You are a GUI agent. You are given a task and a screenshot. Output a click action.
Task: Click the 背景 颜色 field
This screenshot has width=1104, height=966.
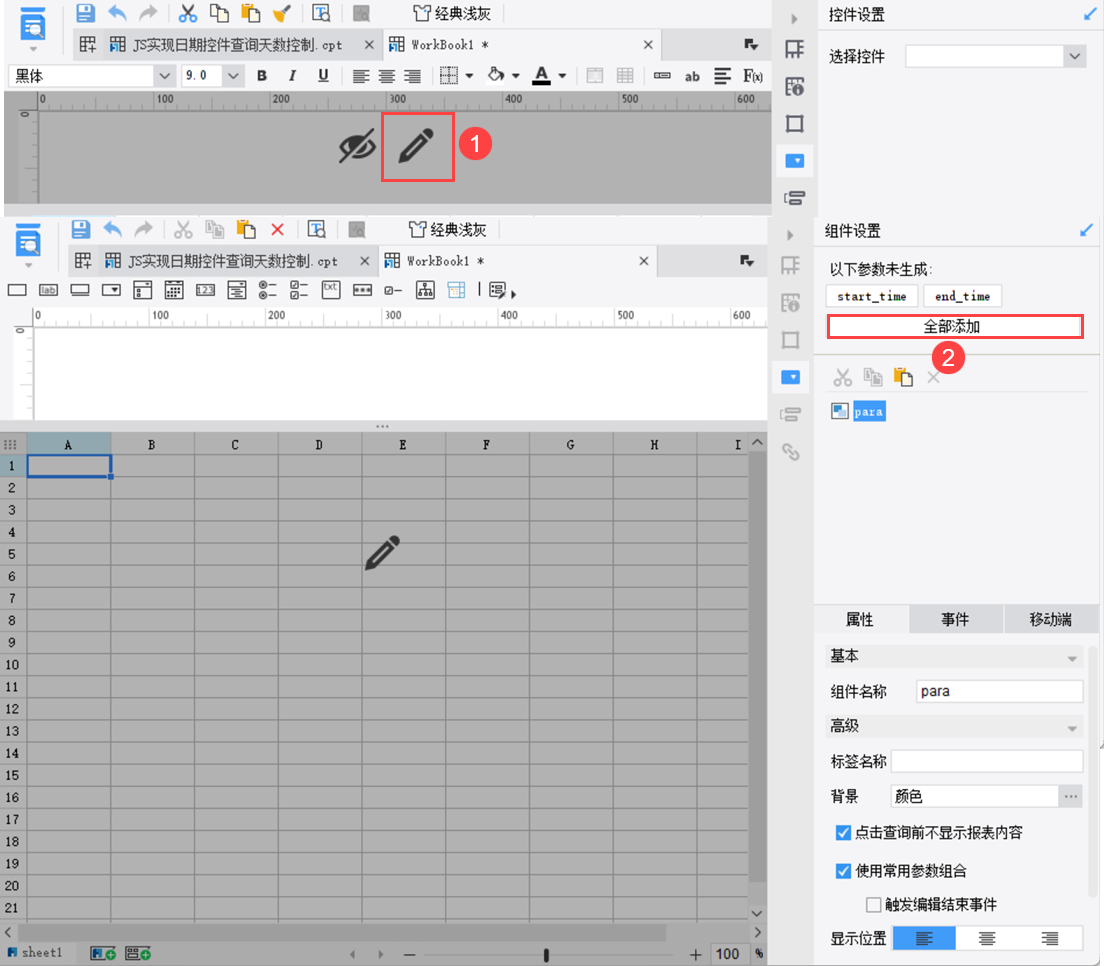pos(974,796)
